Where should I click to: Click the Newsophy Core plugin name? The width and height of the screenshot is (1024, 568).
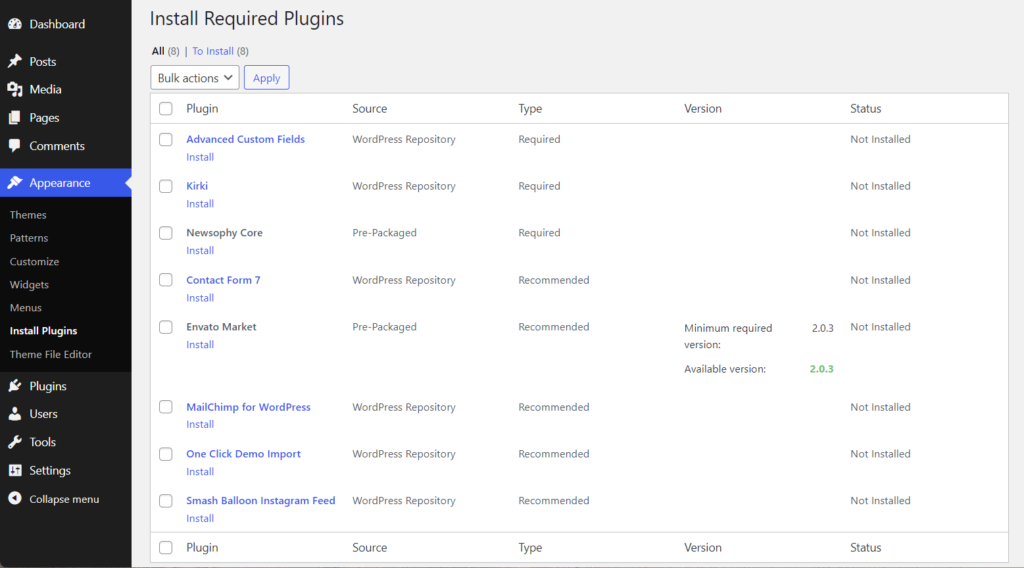pos(224,233)
